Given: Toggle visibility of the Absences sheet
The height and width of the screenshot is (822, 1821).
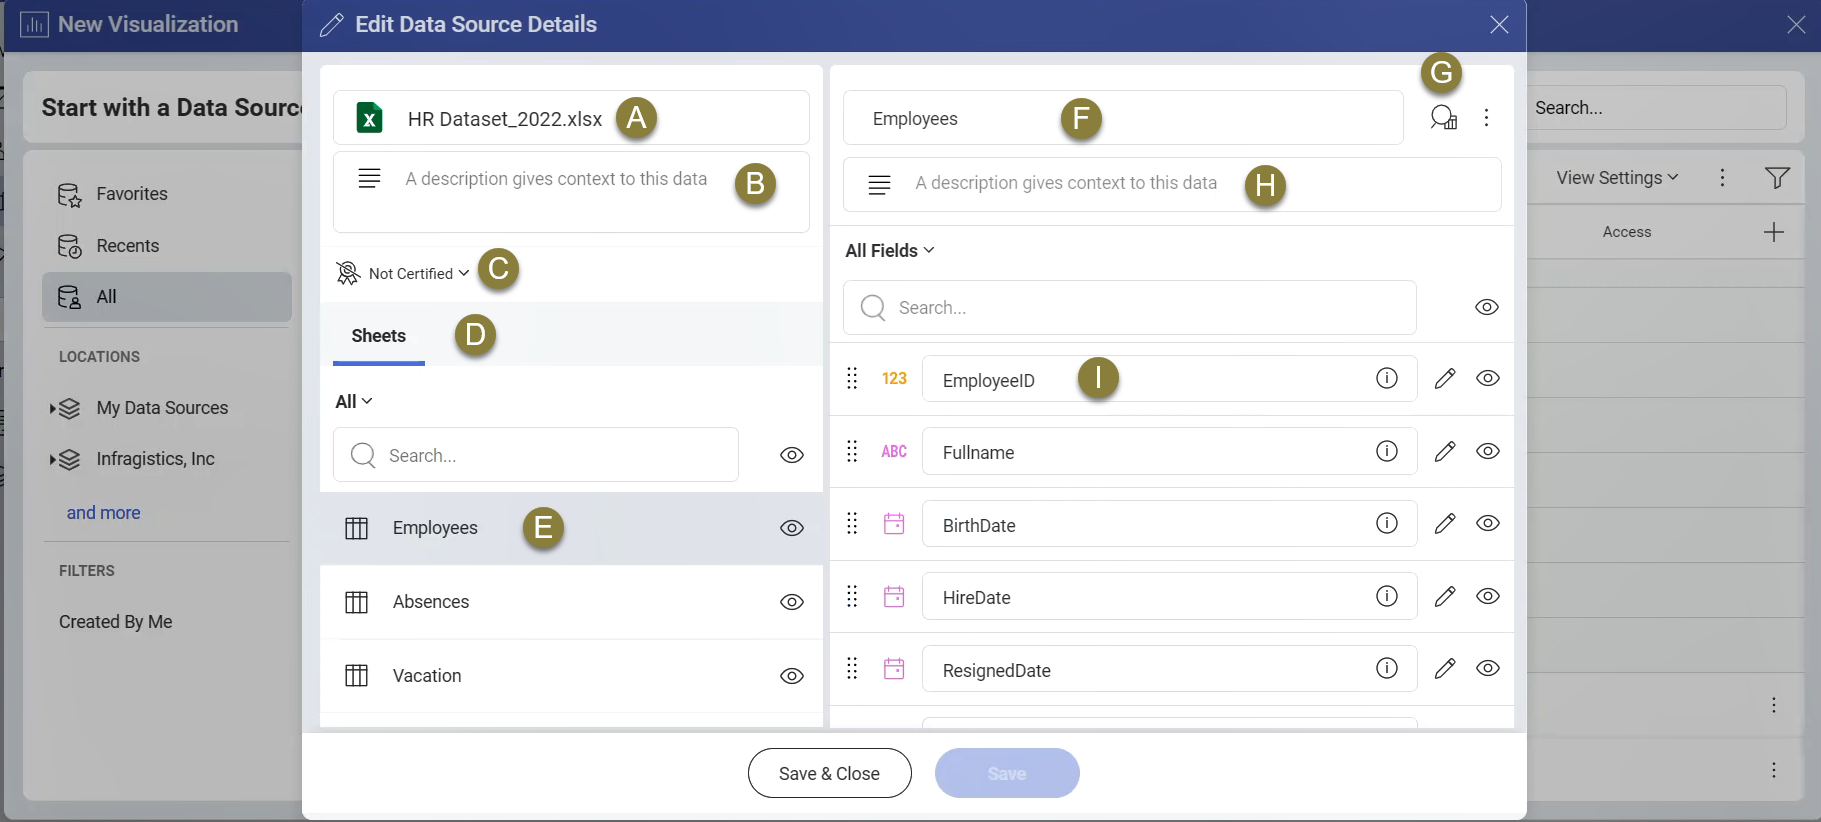Looking at the screenshot, I should click(x=792, y=602).
